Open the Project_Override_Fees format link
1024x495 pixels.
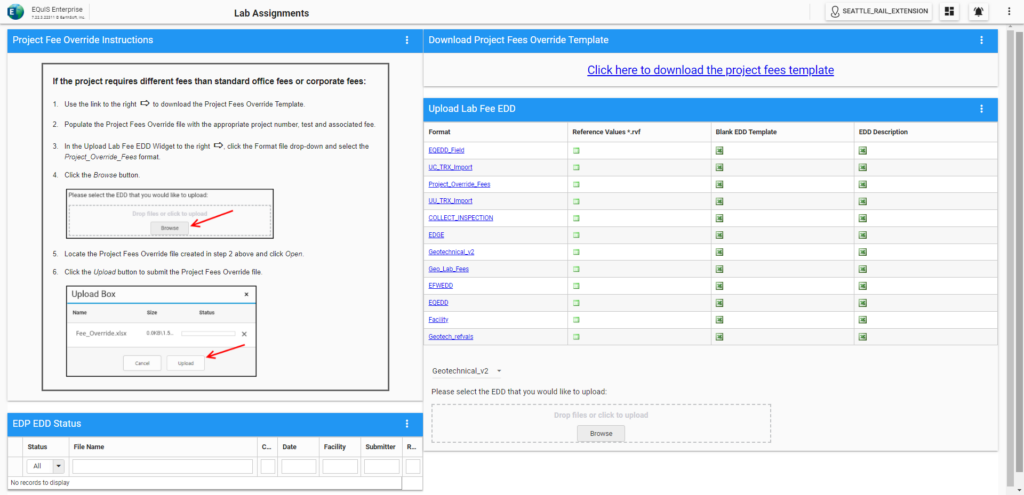(459, 185)
